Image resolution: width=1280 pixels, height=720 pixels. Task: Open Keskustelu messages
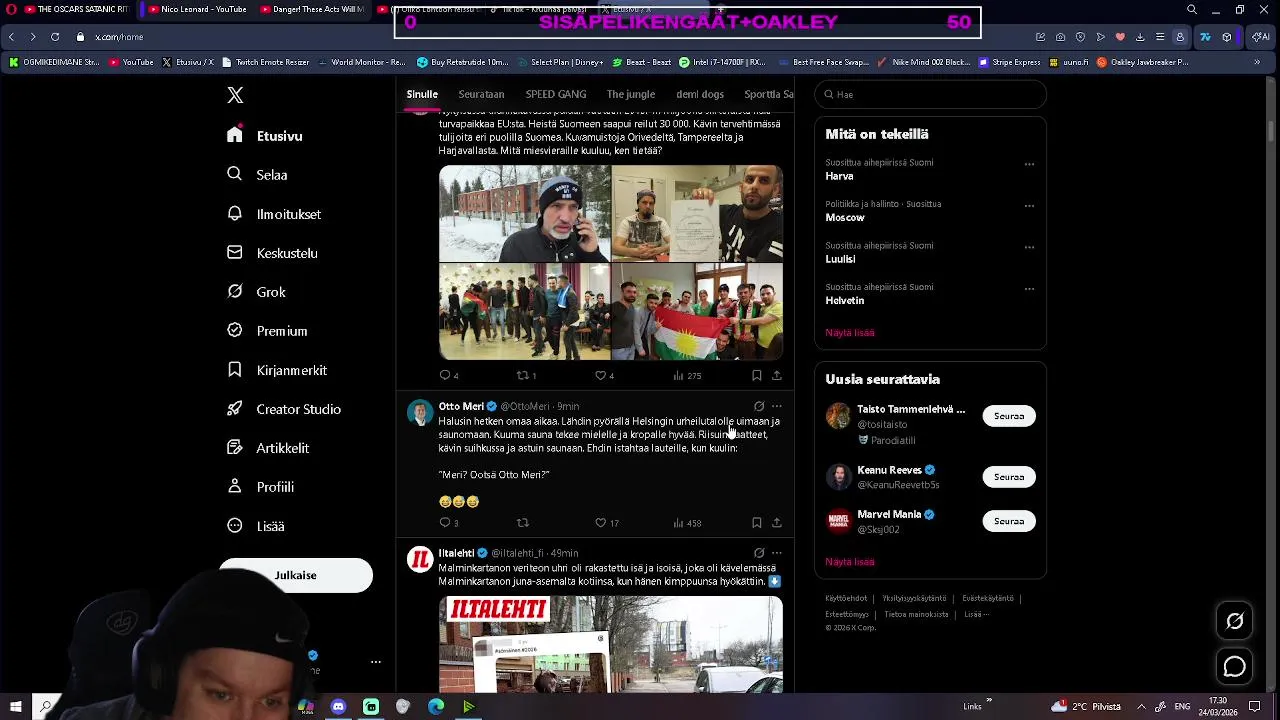click(272, 253)
